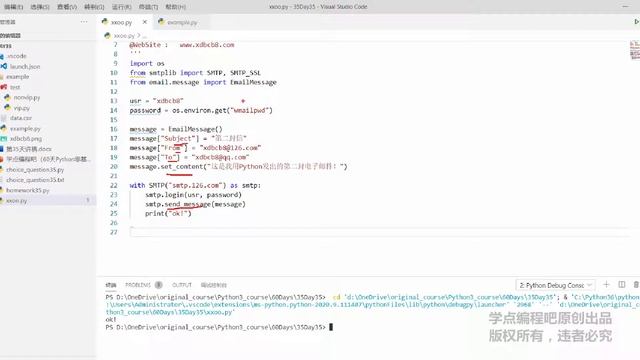
Task: Click the www.xdbcb8.com text on line 7
Action: [207, 45]
